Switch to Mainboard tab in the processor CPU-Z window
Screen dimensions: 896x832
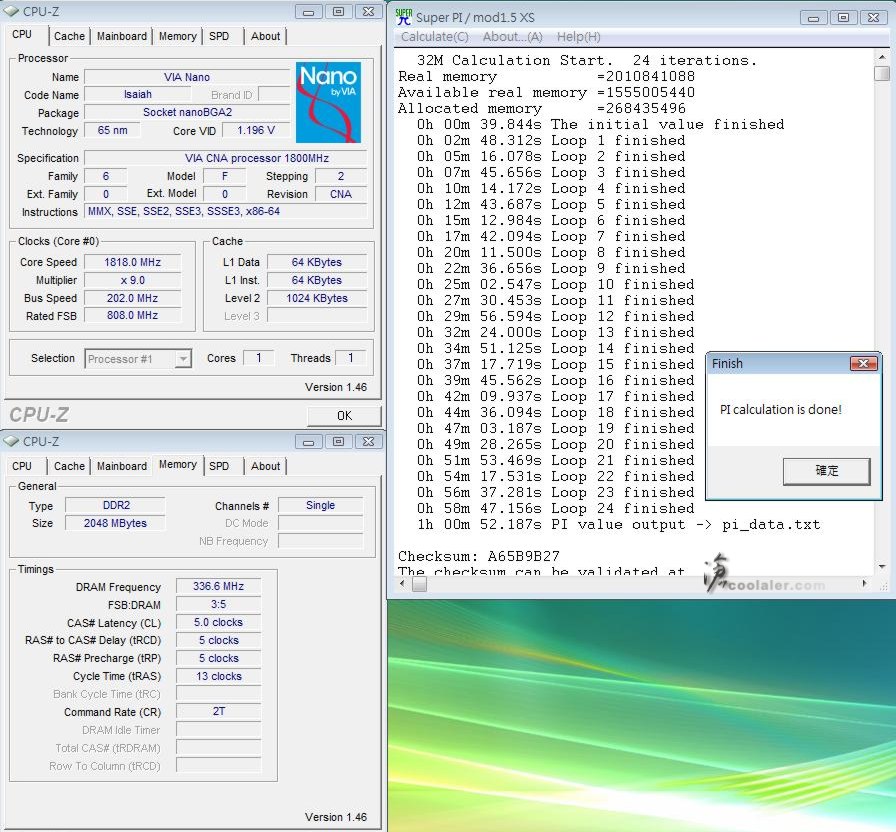tap(122, 36)
